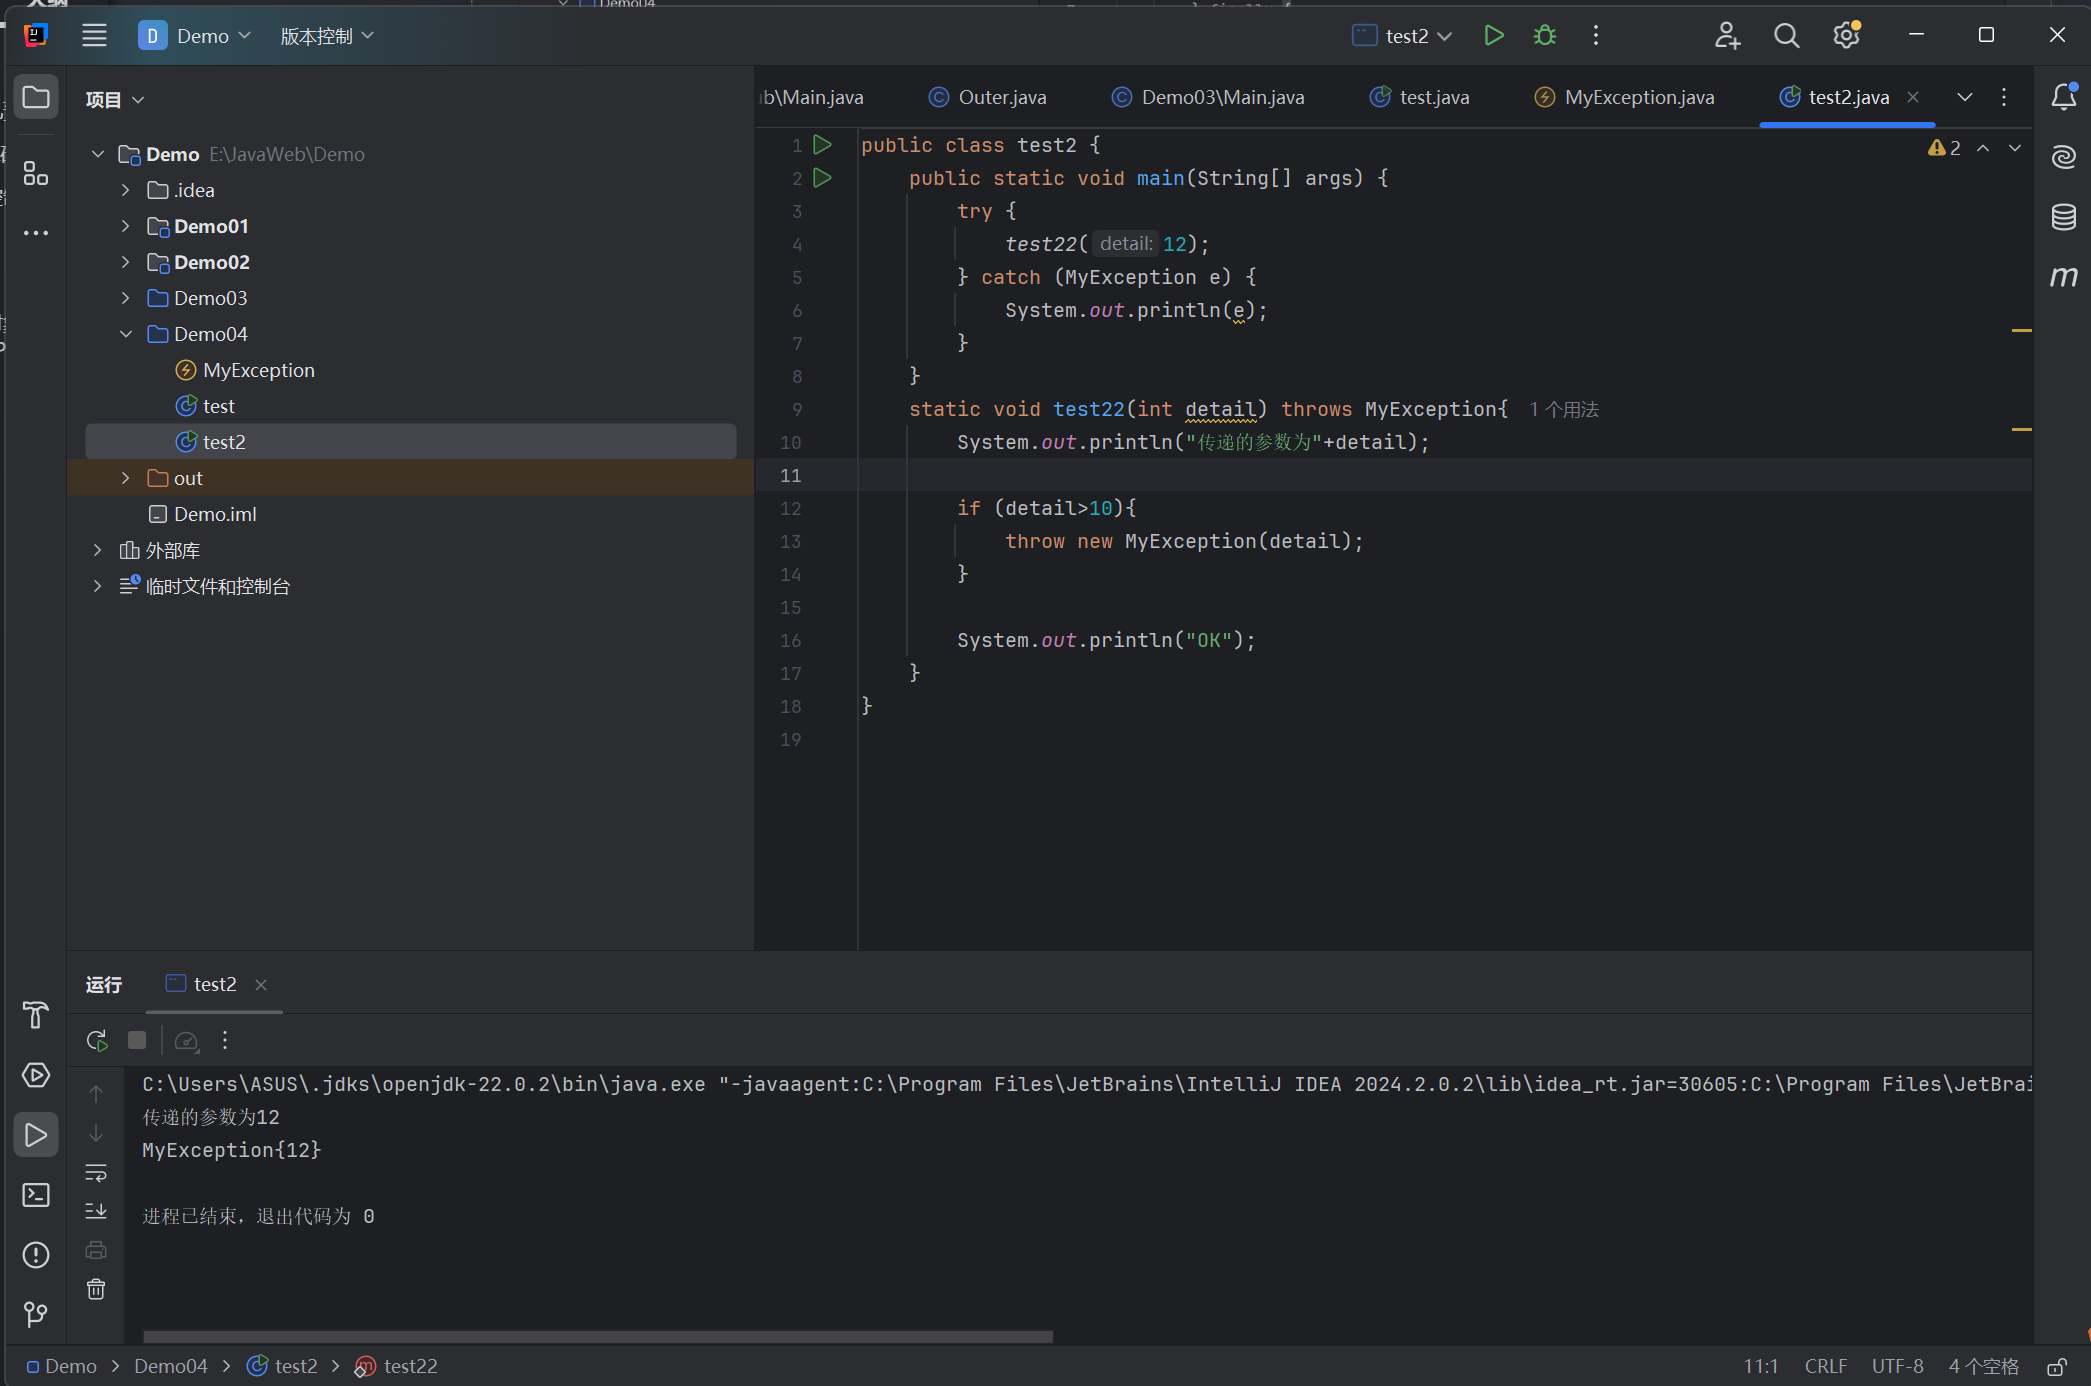The image size is (2091, 1386).
Task: Open the 版本控制 menu
Action: click(x=326, y=36)
